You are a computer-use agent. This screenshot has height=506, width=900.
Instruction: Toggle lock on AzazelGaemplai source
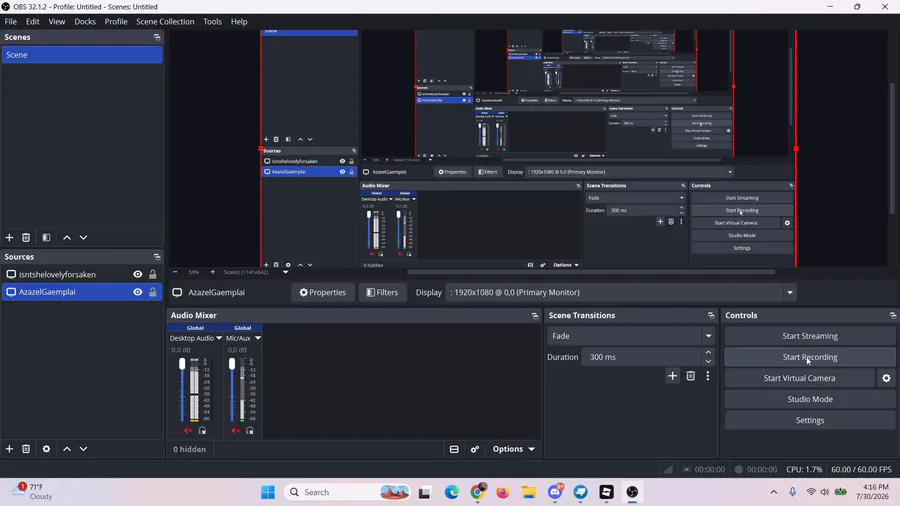(153, 292)
